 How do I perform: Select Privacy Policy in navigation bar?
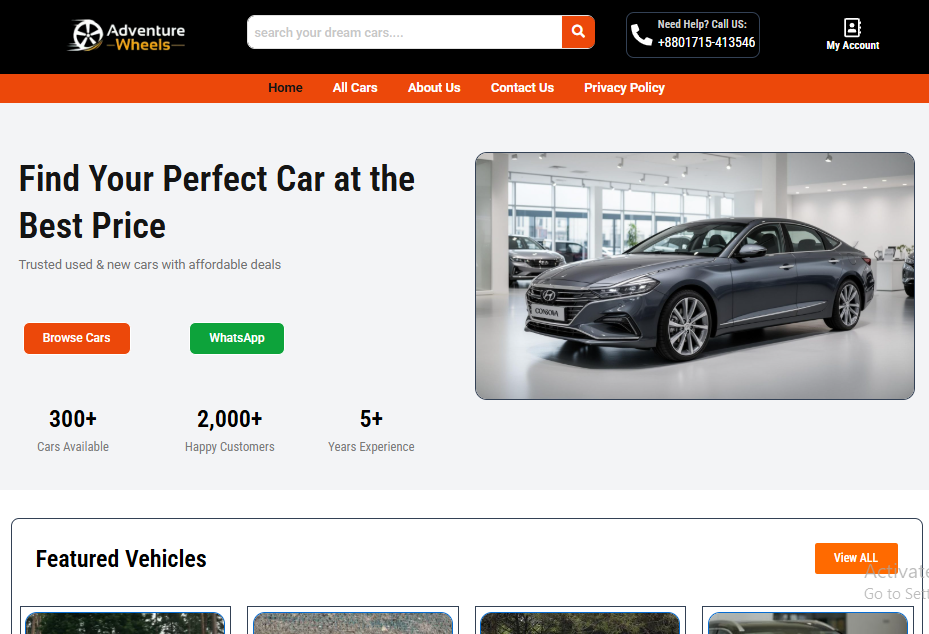pyautogui.click(x=624, y=88)
